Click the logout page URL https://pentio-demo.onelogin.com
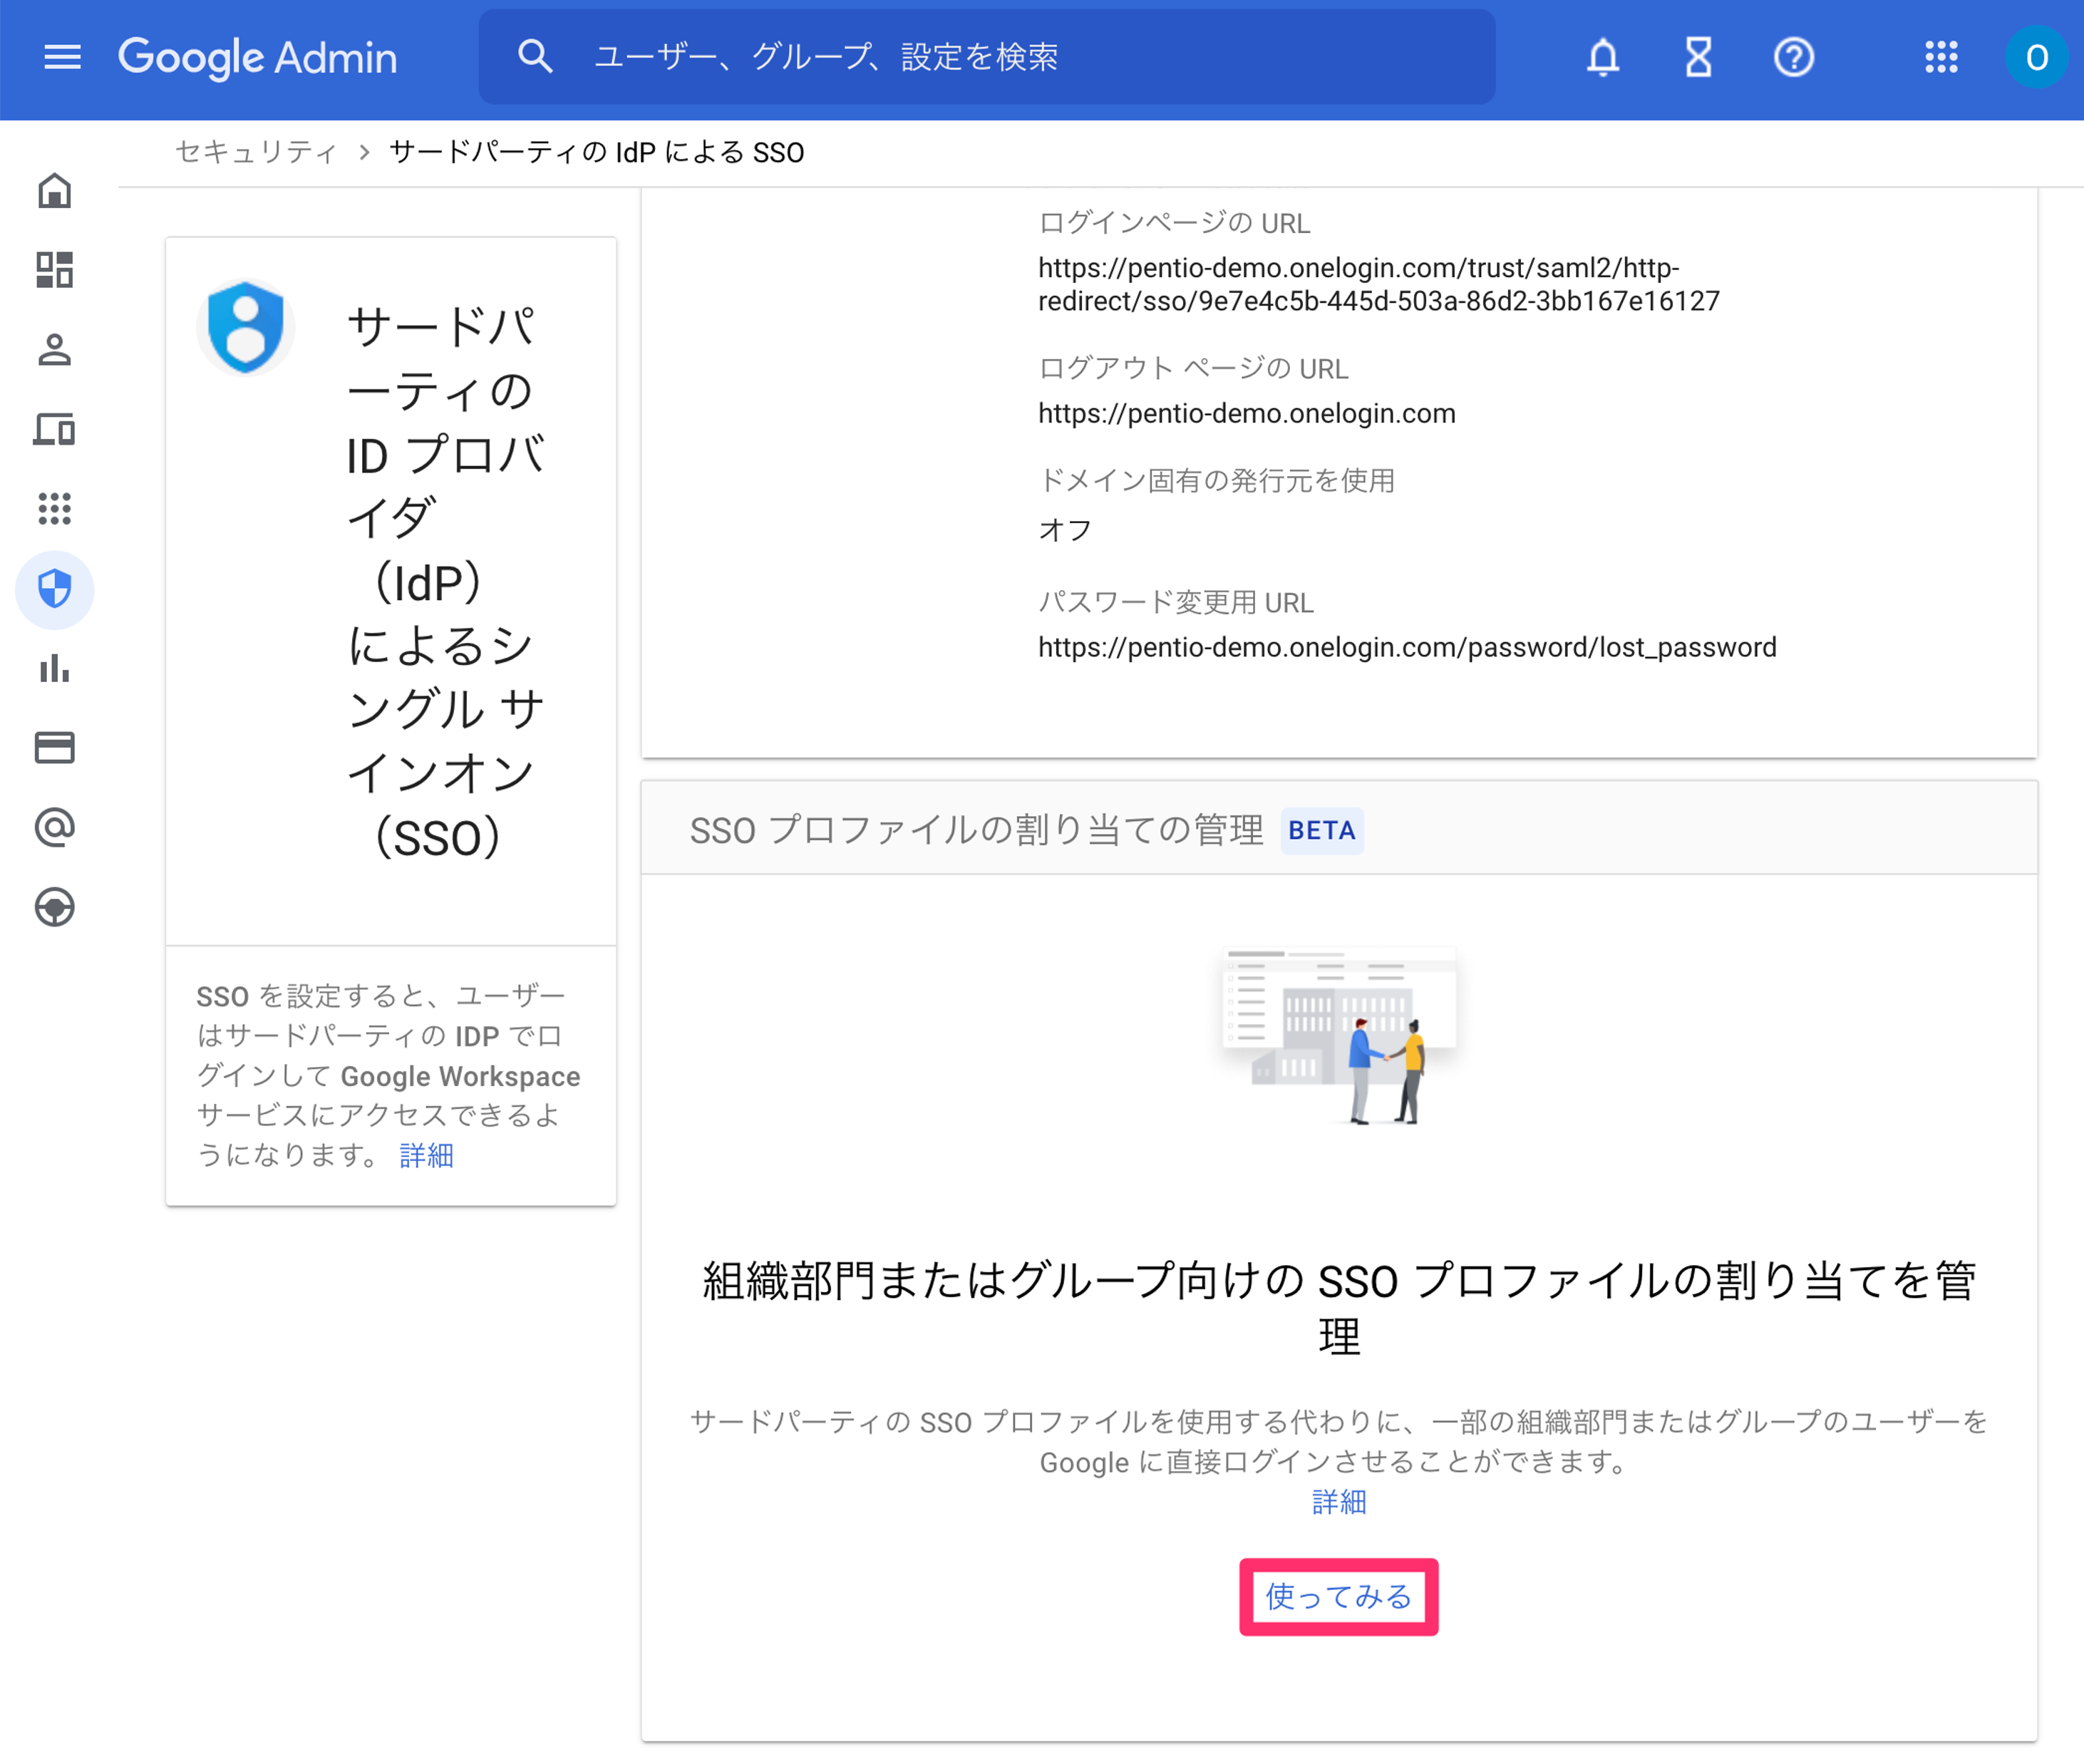The height and width of the screenshot is (1764, 2084). click(1247, 413)
